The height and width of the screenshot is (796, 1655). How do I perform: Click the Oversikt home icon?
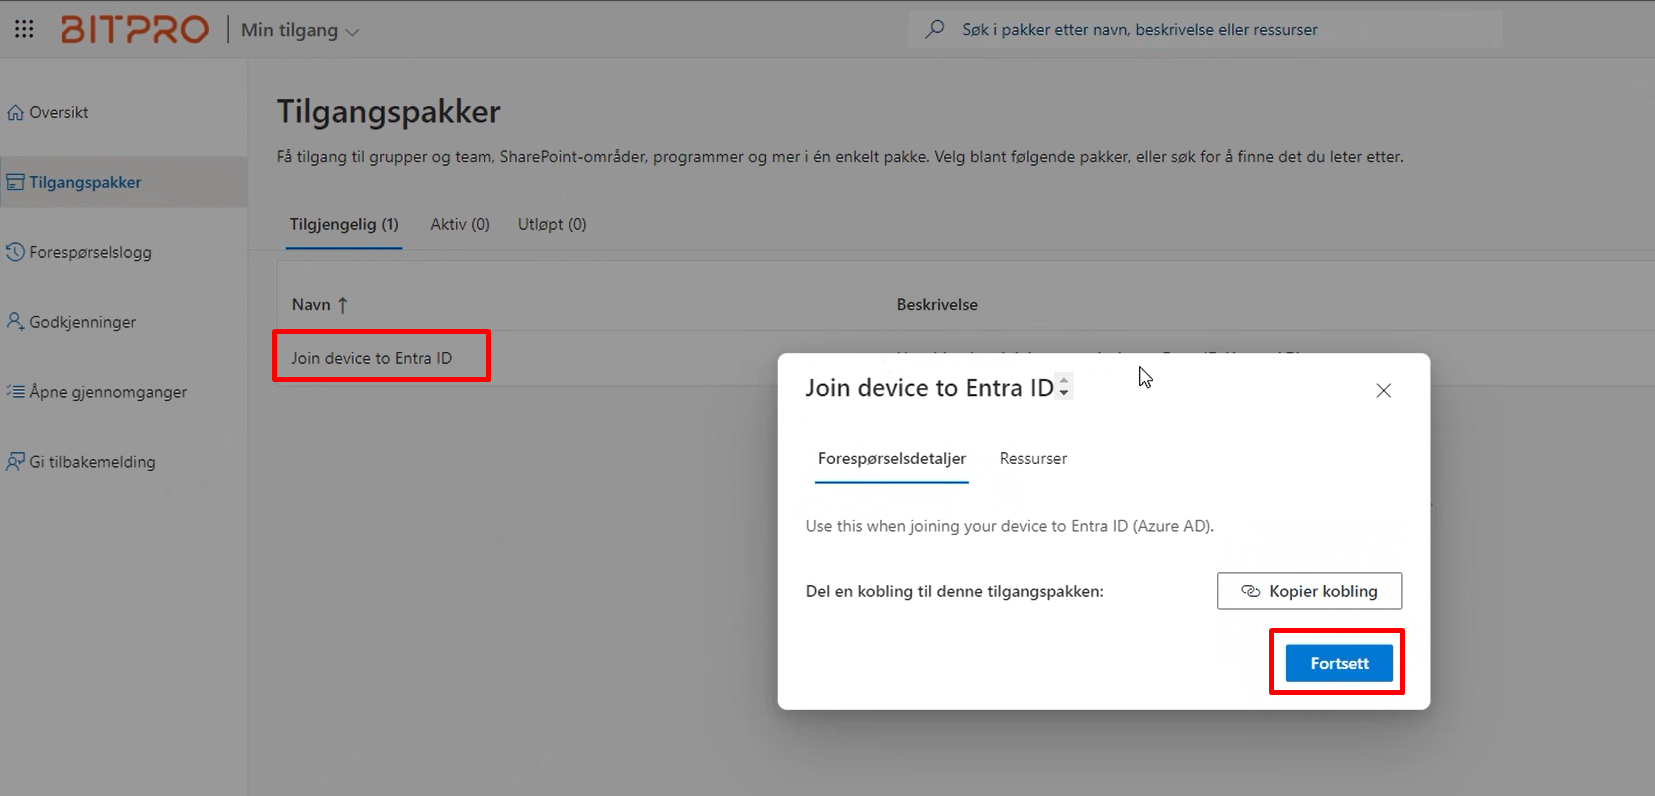16,112
